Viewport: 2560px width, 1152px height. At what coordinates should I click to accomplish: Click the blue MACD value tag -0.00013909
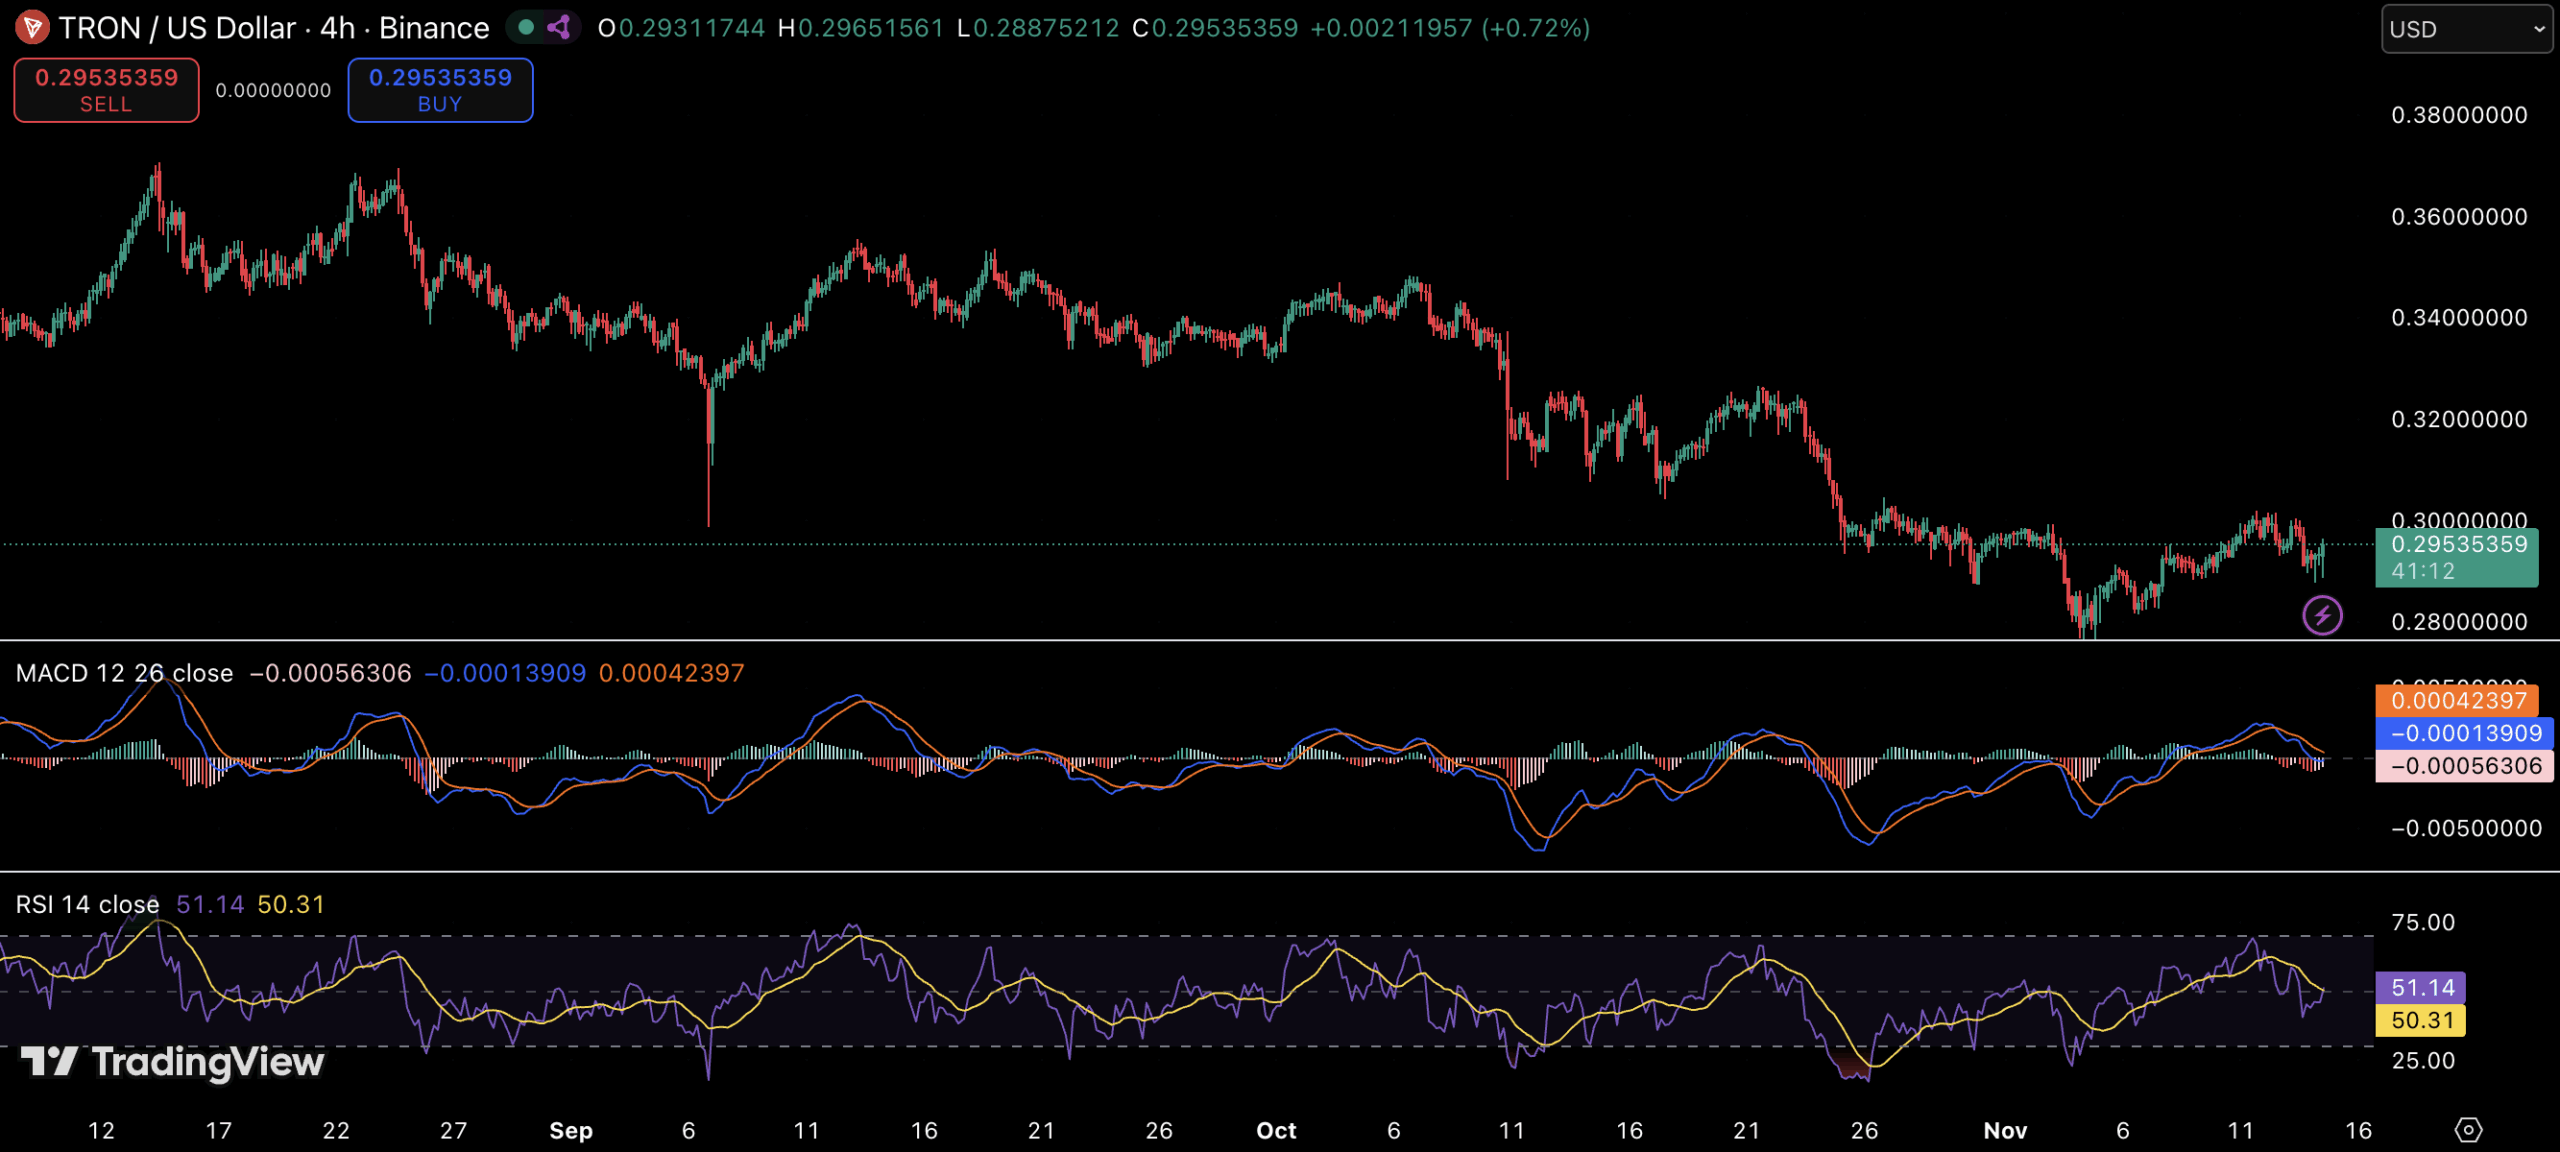(2464, 733)
